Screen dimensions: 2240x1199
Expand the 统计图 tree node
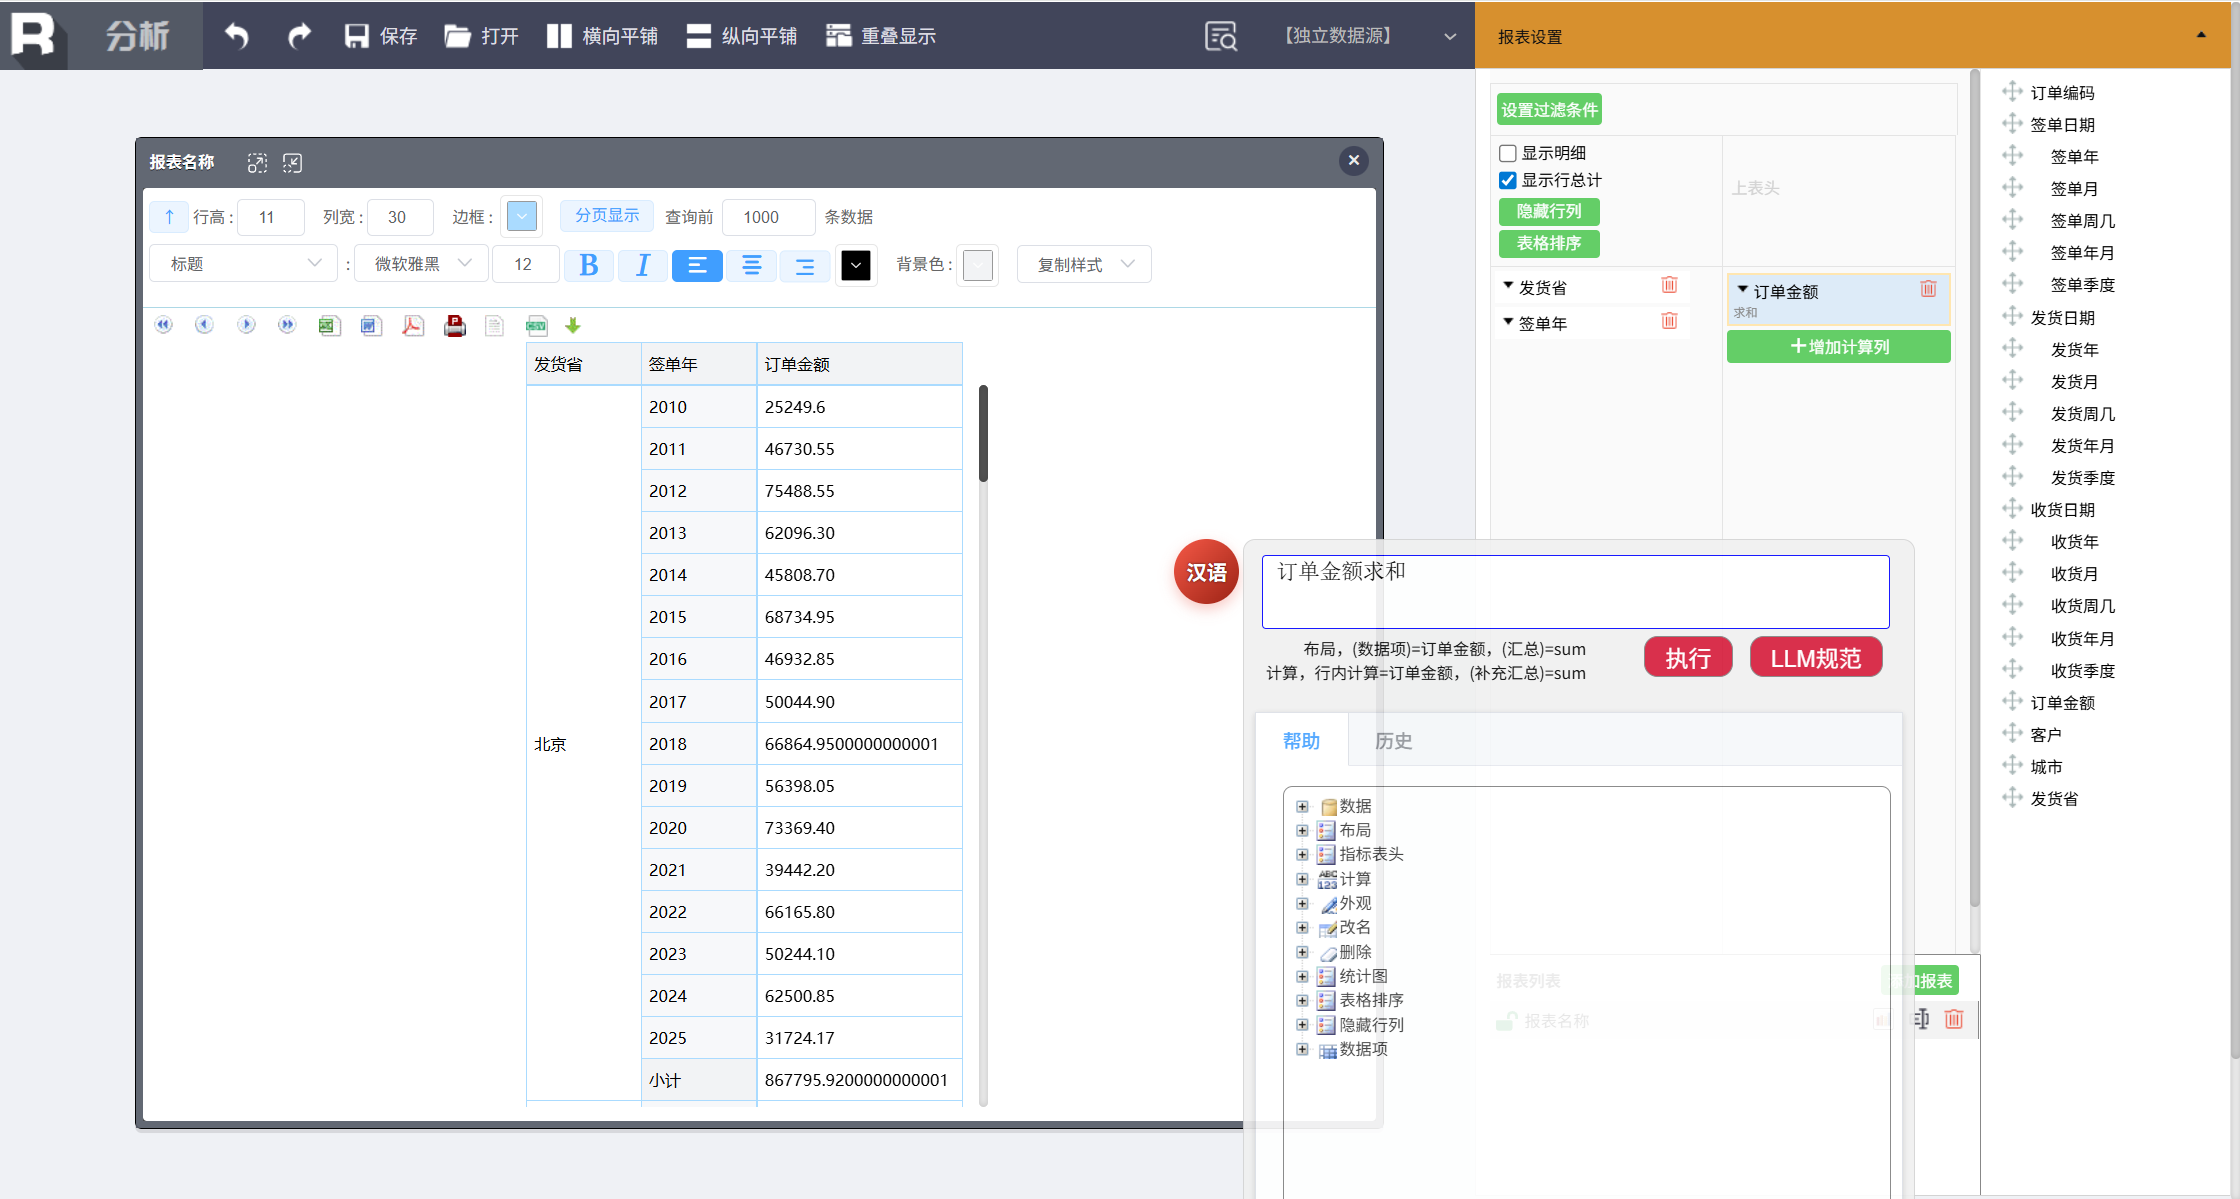coord(1302,976)
